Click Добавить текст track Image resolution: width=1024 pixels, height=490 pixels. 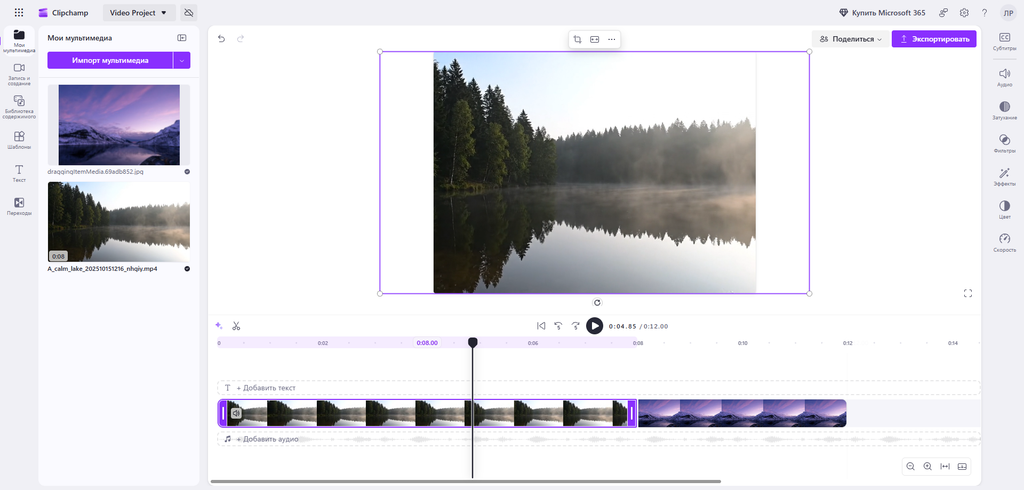[599, 388]
